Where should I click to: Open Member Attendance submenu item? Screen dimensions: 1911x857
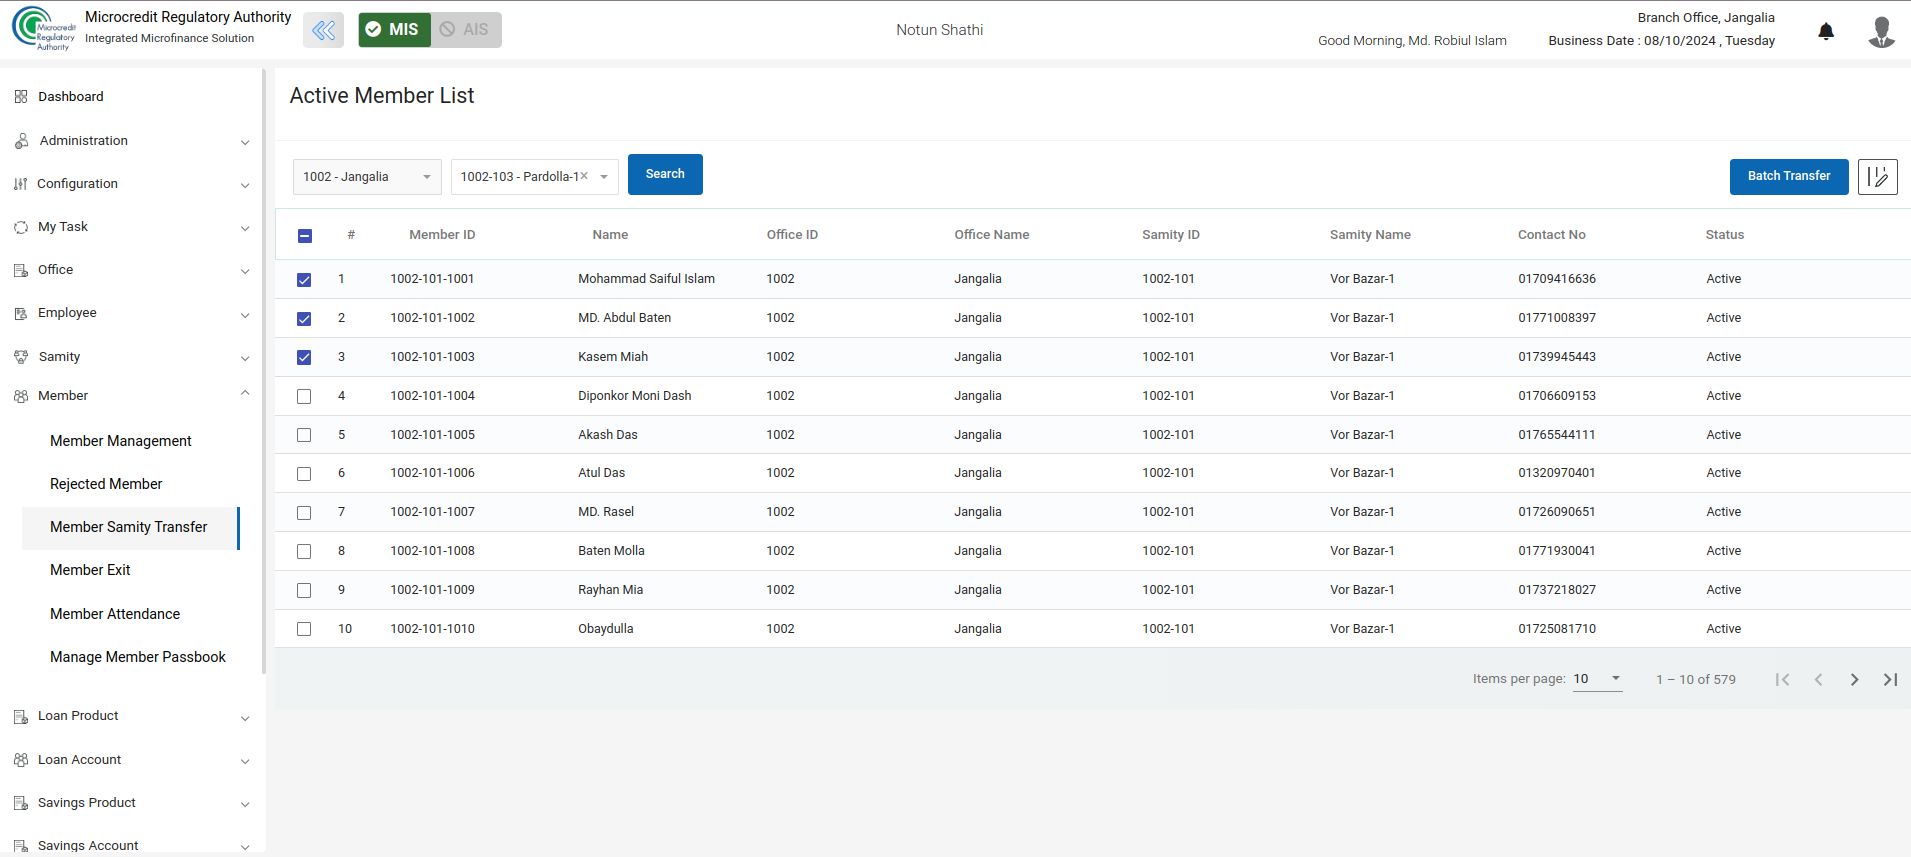pyautogui.click(x=115, y=614)
